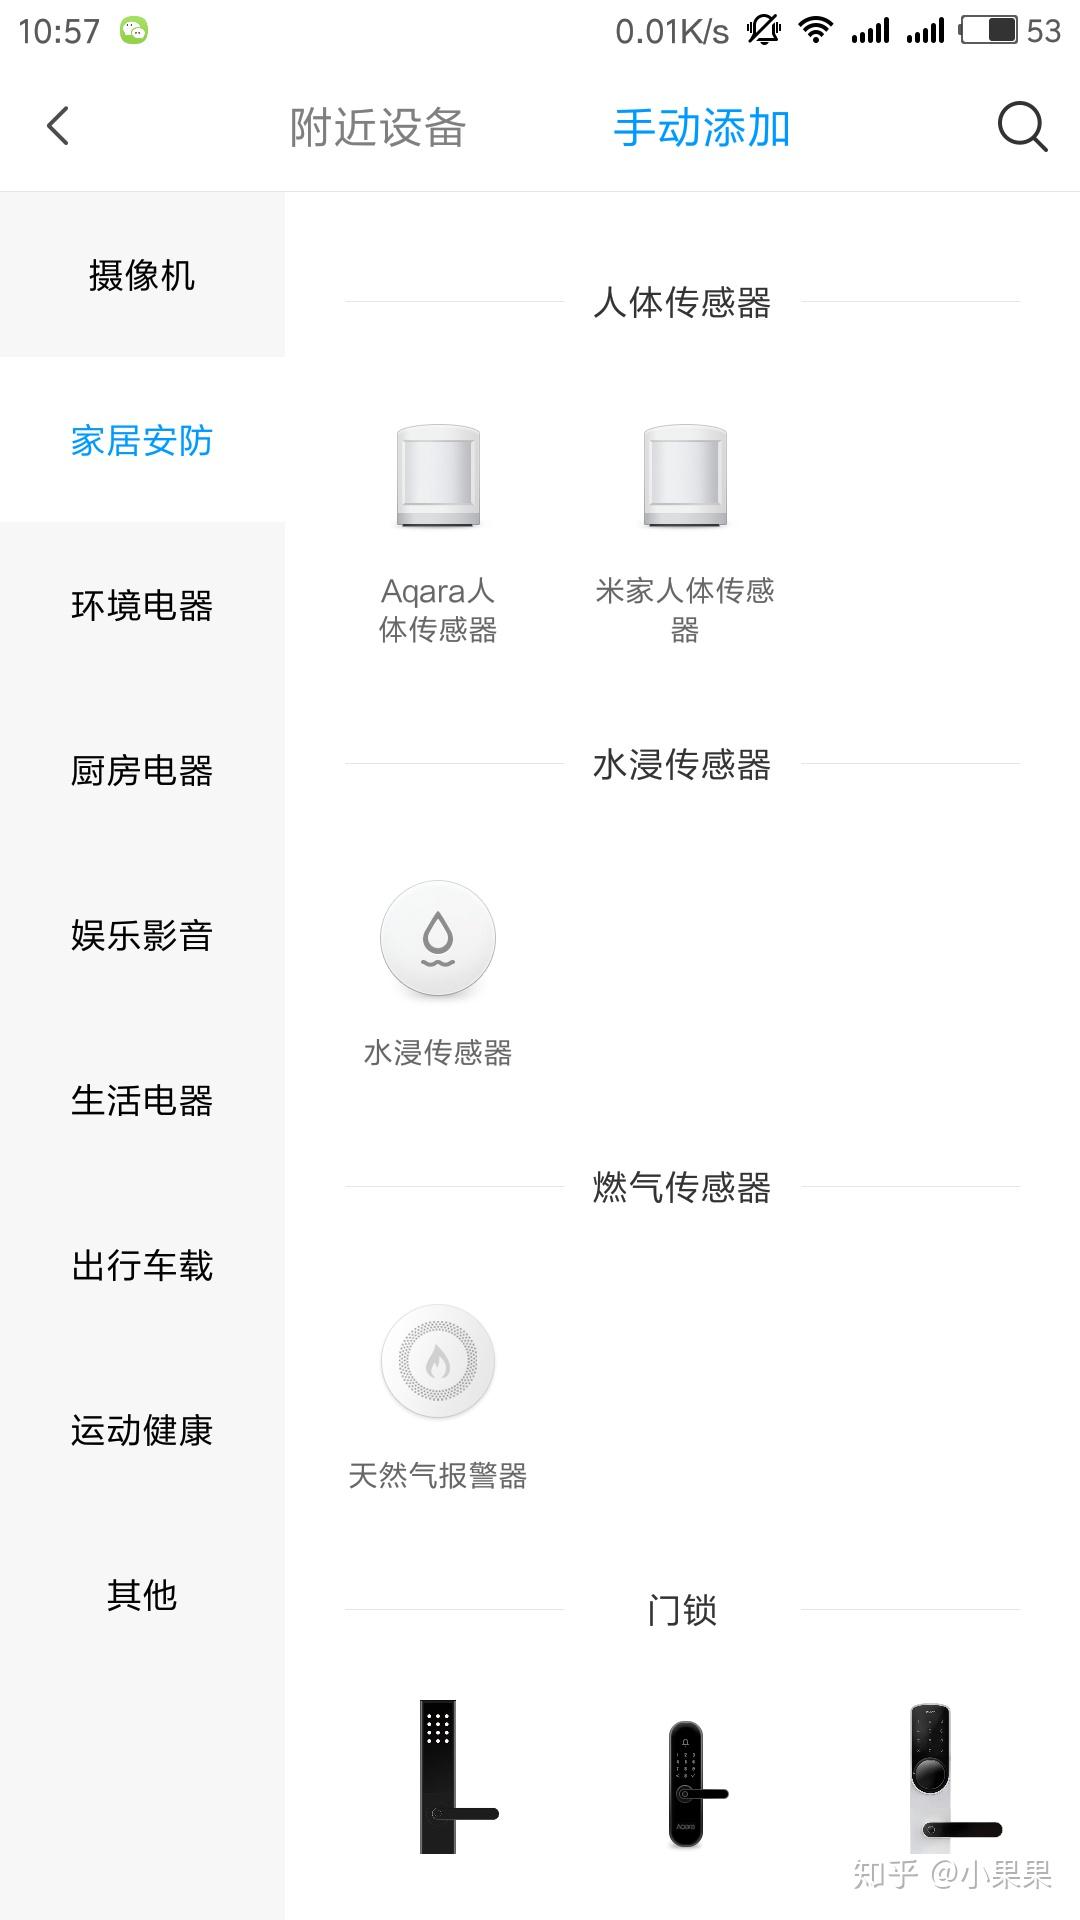This screenshot has height=1920, width=1080.
Task: Open the 厨房电器 category
Action: click(x=142, y=770)
